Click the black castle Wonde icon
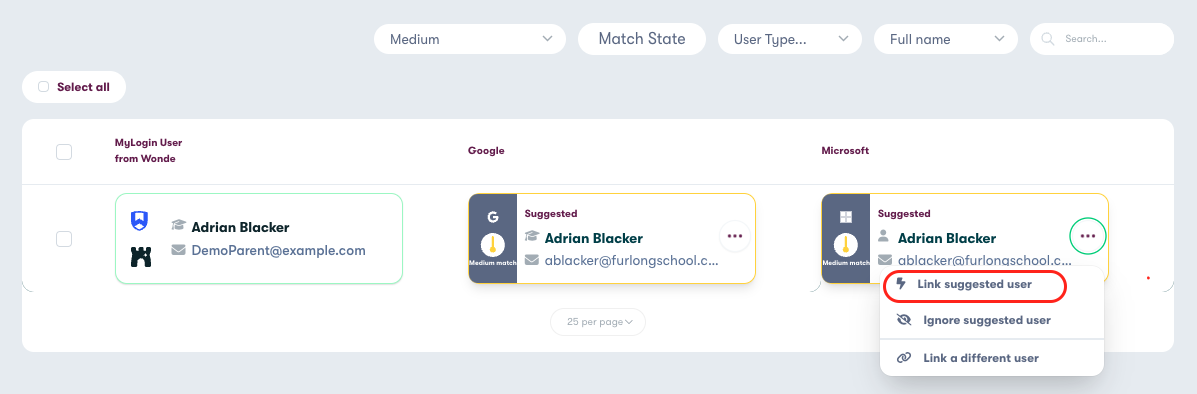The image size is (1197, 394). [140, 257]
